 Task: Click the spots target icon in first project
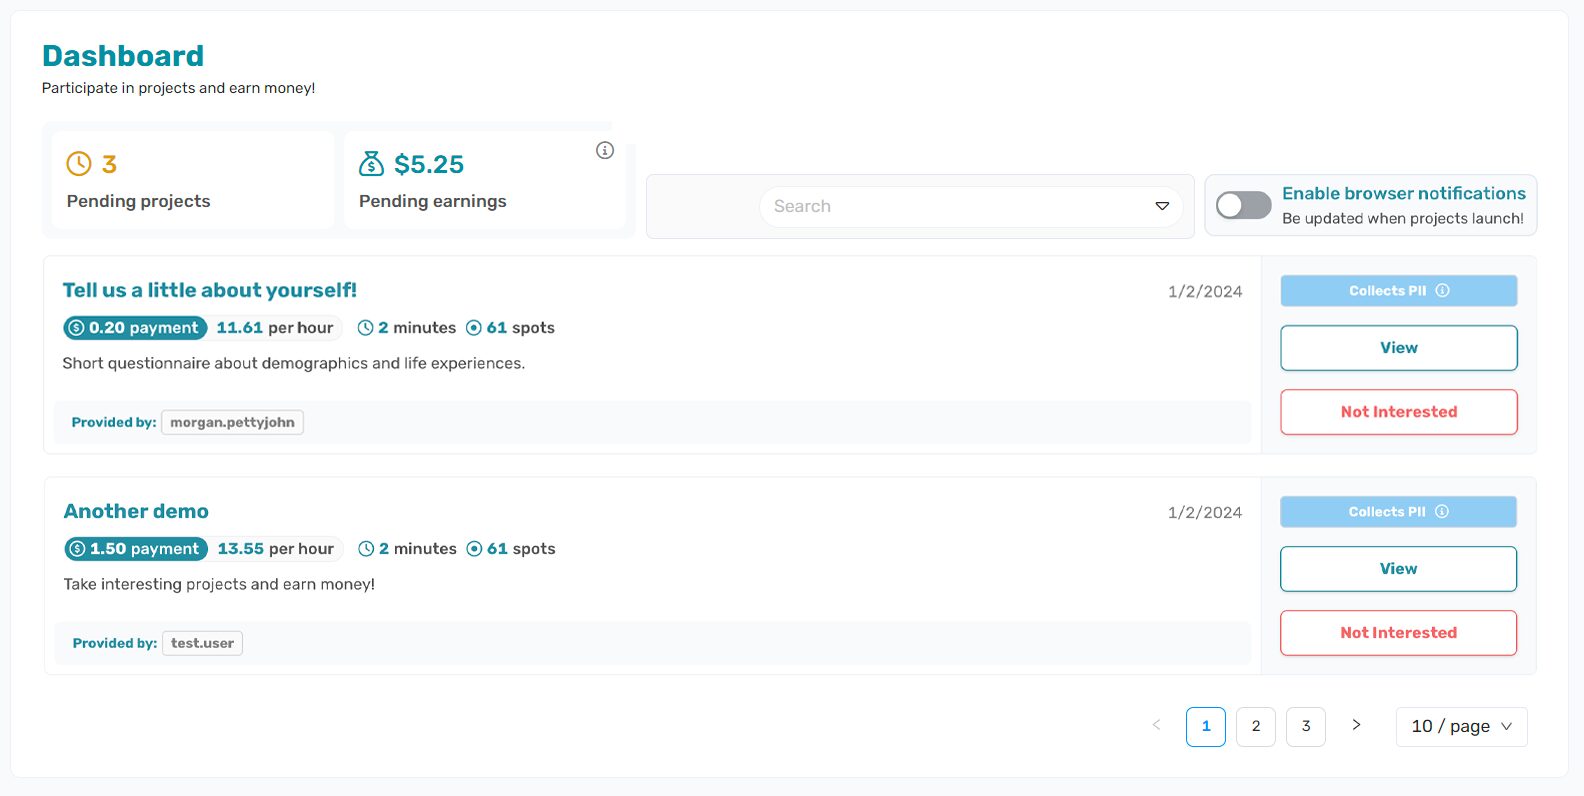point(474,328)
